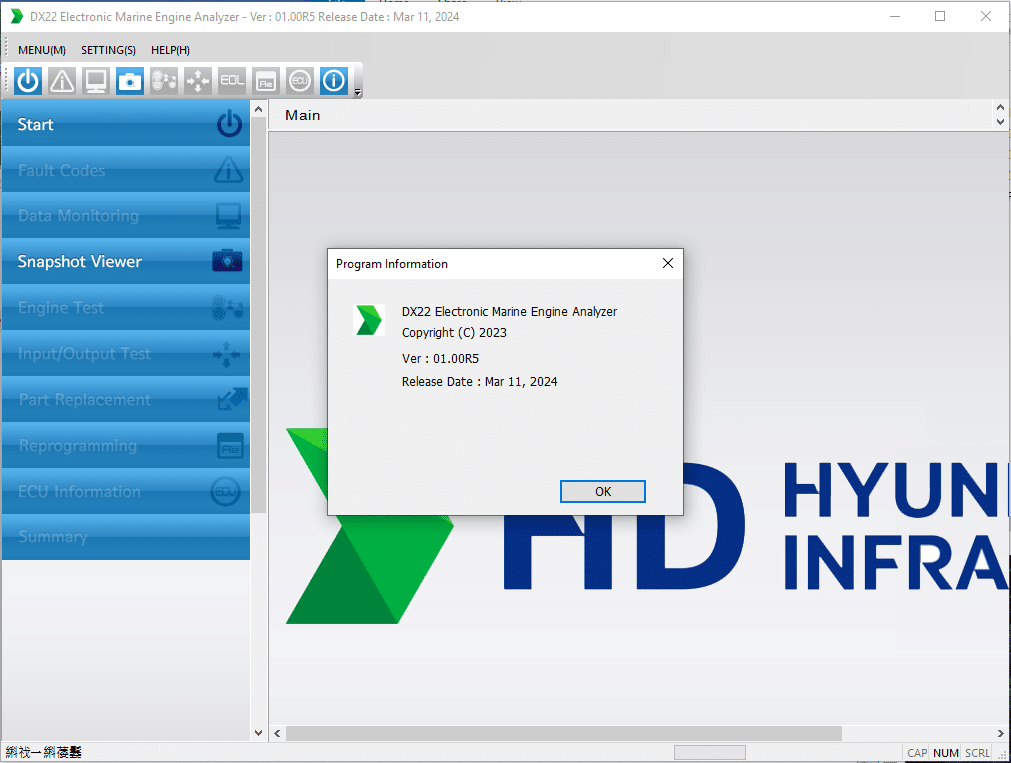
Task: Open the HELP(H) menu
Action: (x=170, y=50)
